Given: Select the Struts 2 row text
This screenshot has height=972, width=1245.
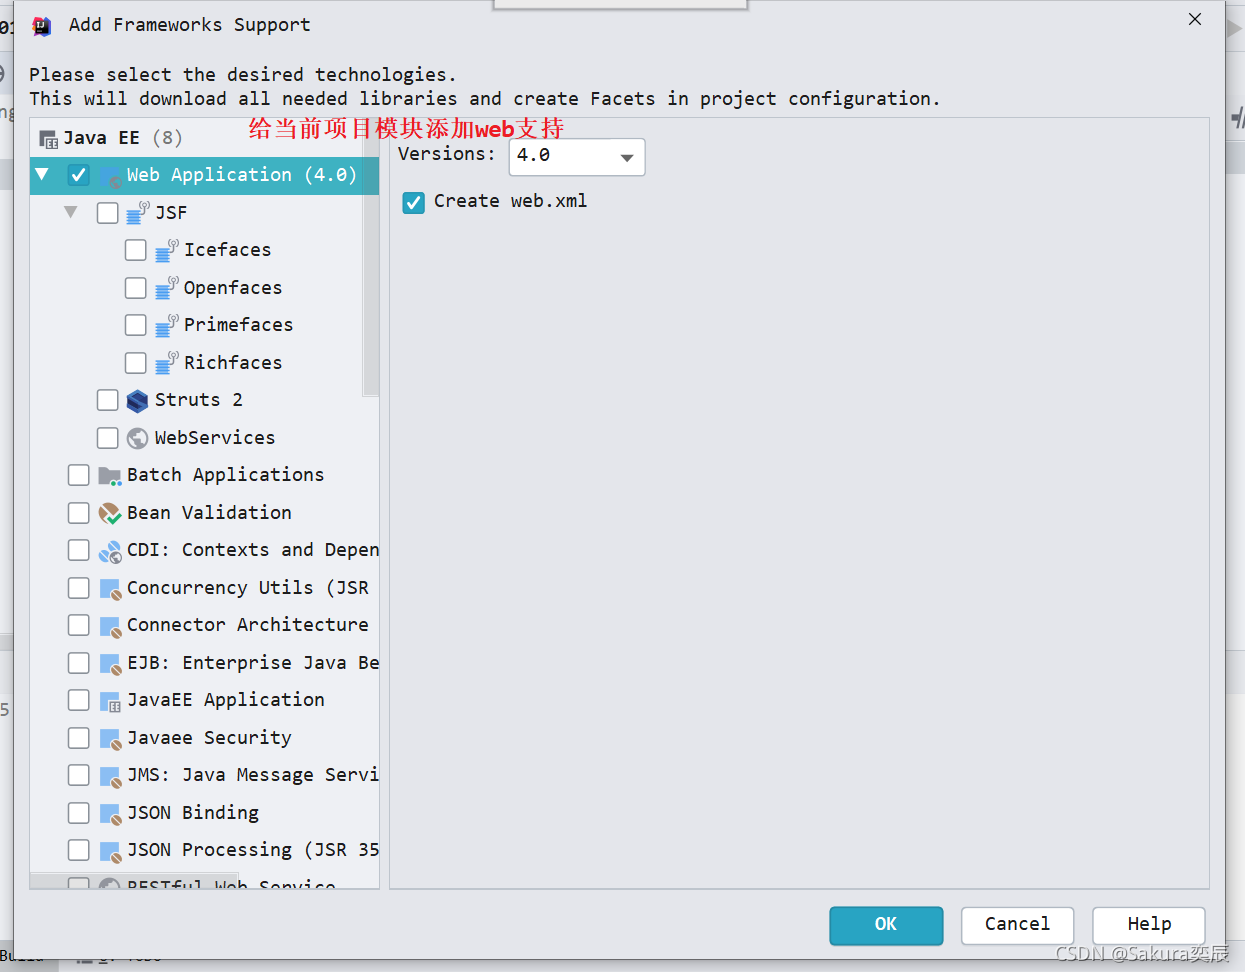Looking at the screenshot, I should point(198,400).
